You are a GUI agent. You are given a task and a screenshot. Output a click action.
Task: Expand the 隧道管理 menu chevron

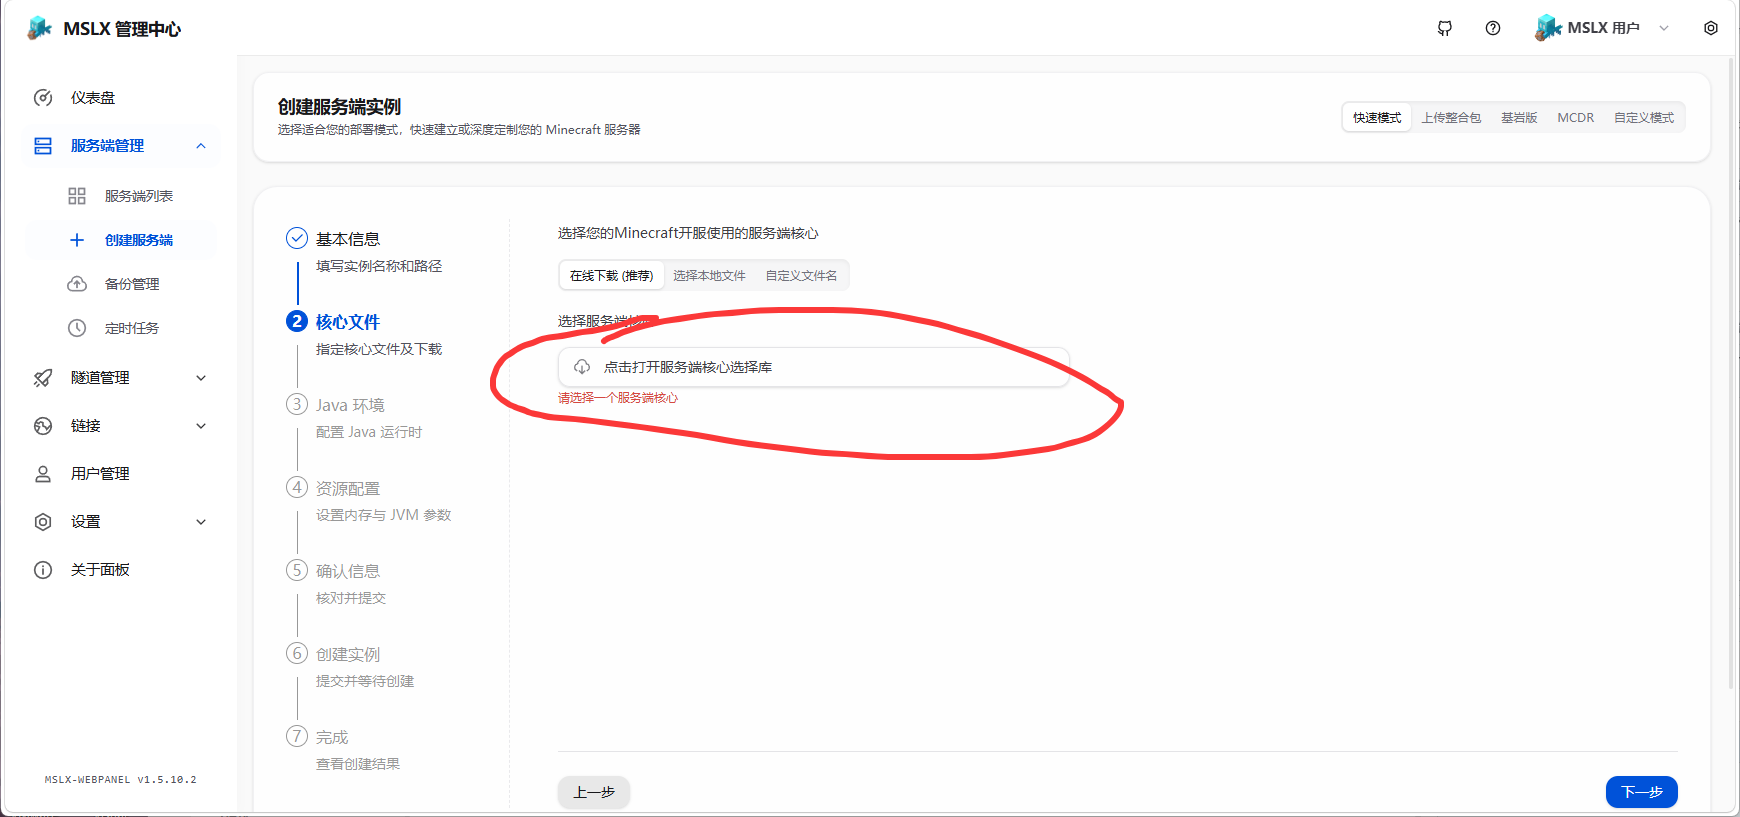click(x=201, y=378)
